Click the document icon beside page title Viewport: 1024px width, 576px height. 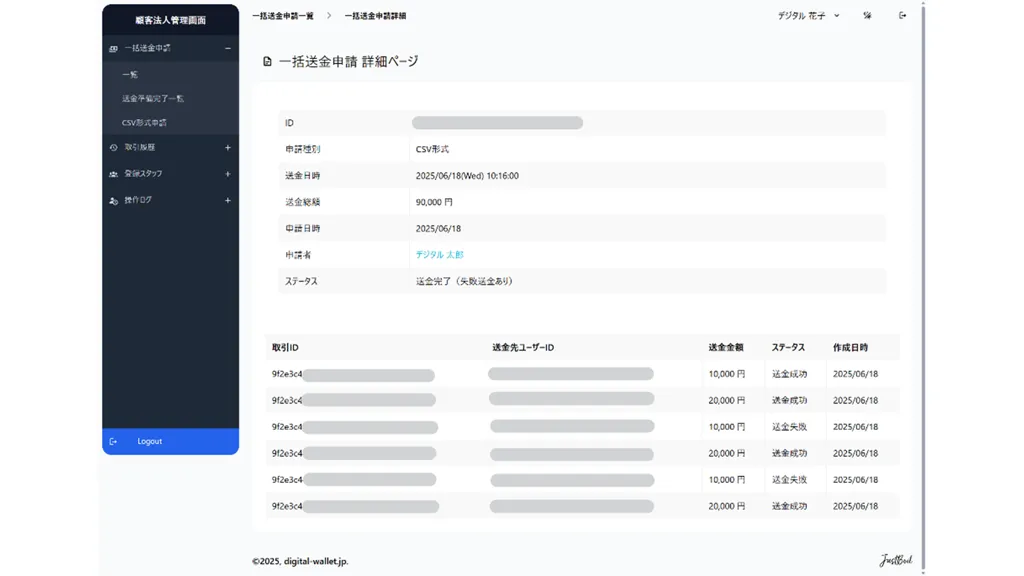pos(267,61)
